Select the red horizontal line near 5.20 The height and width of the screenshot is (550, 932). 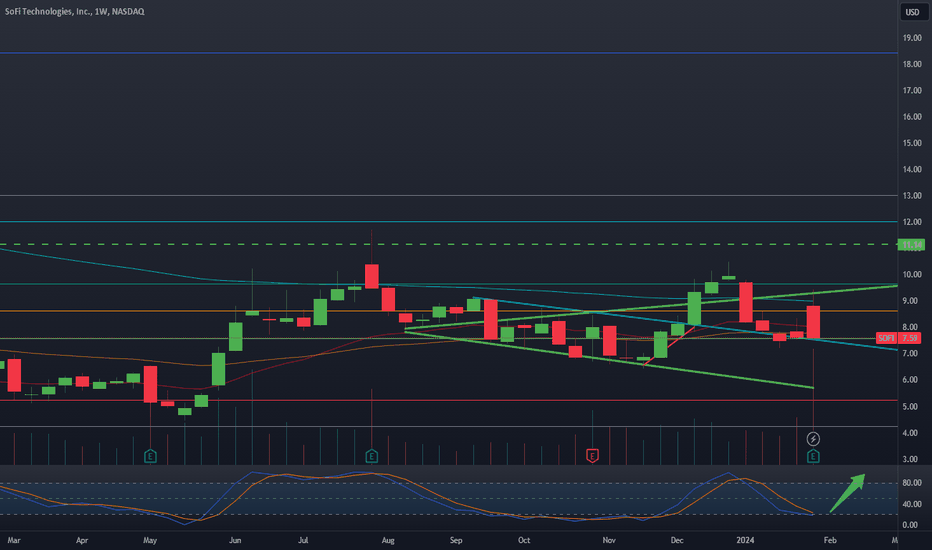coord(449,400)
